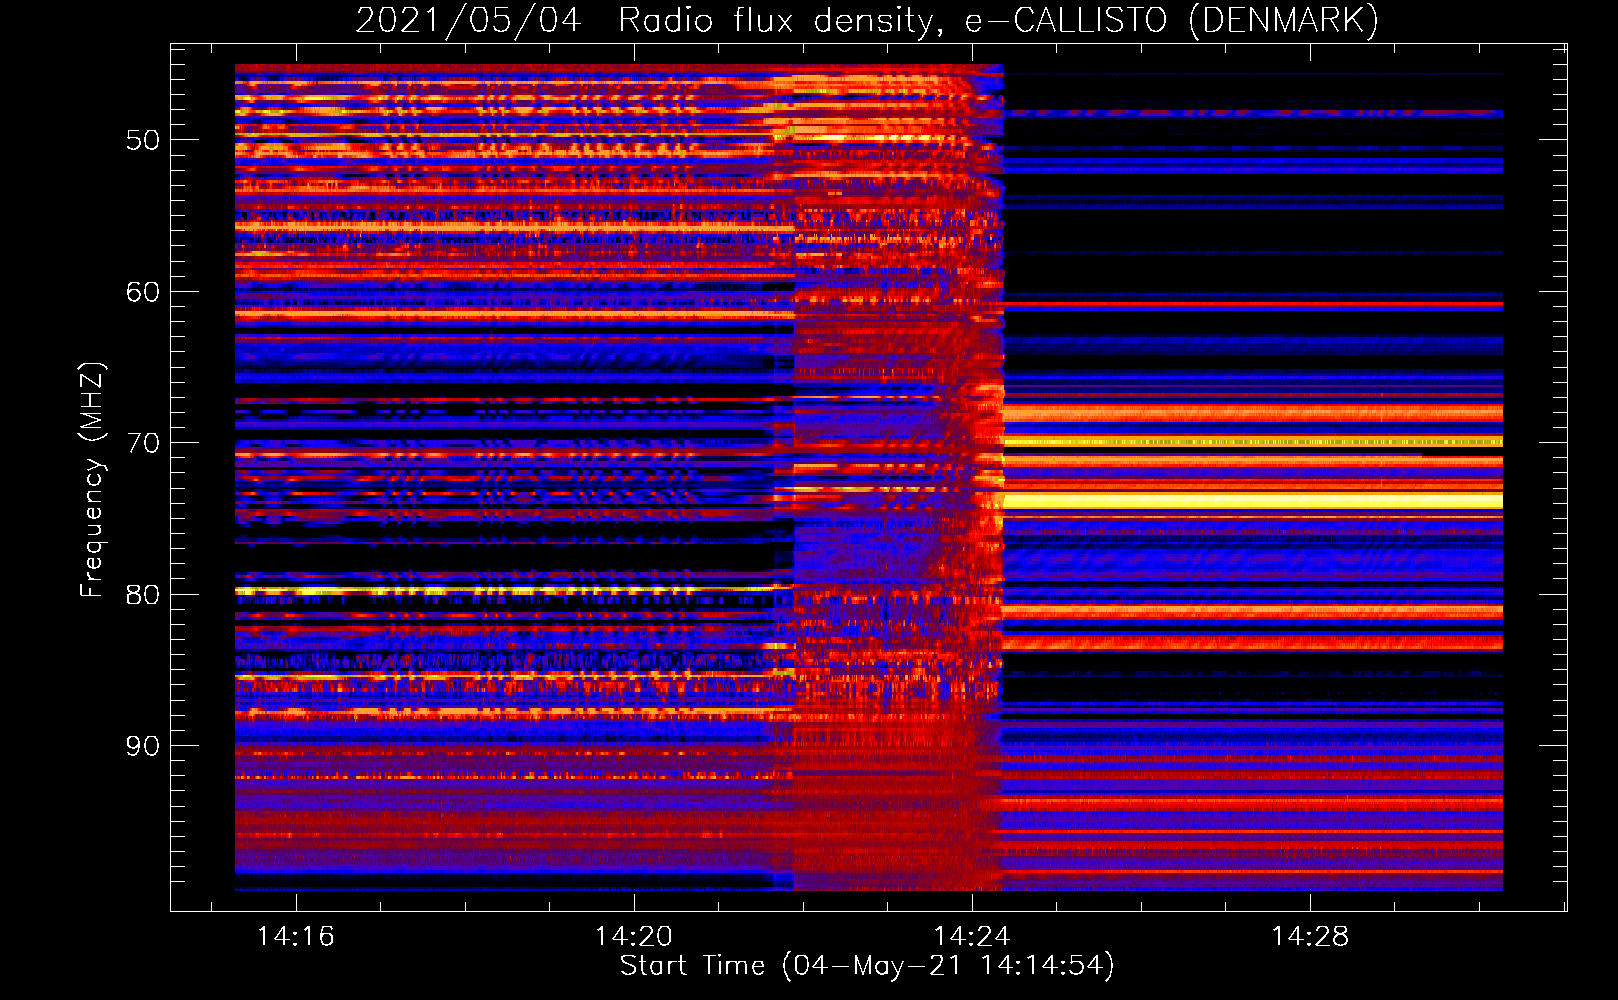Click the 90 MHz frequency tick label
The height and width of the screenshot is (1000, 1618).
point(143,746)
